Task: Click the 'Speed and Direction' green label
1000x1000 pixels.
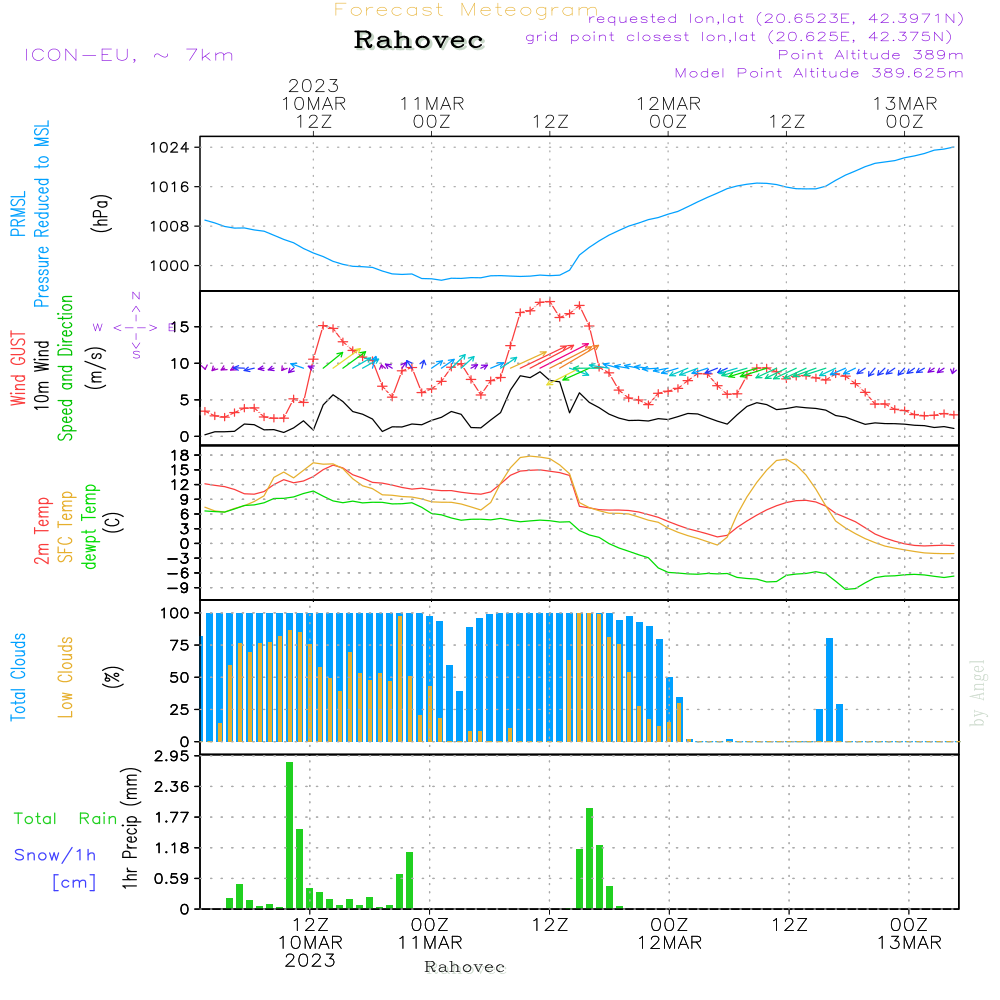Action: (65, 368)
